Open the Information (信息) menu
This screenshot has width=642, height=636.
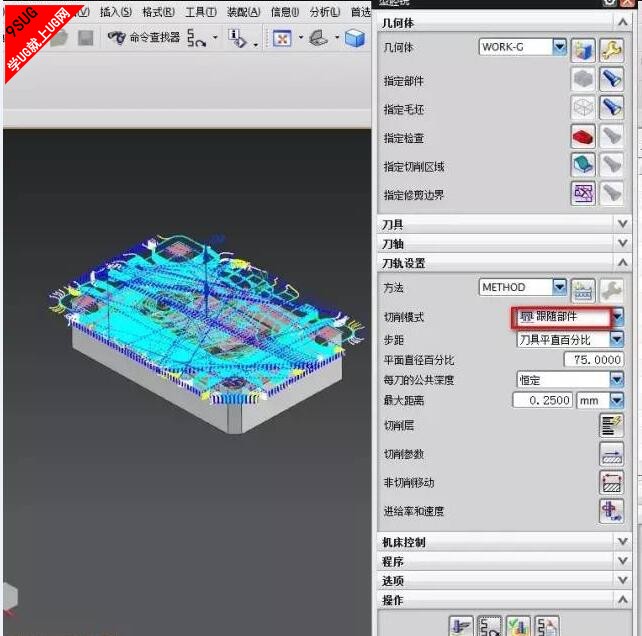tap(285, 12)
